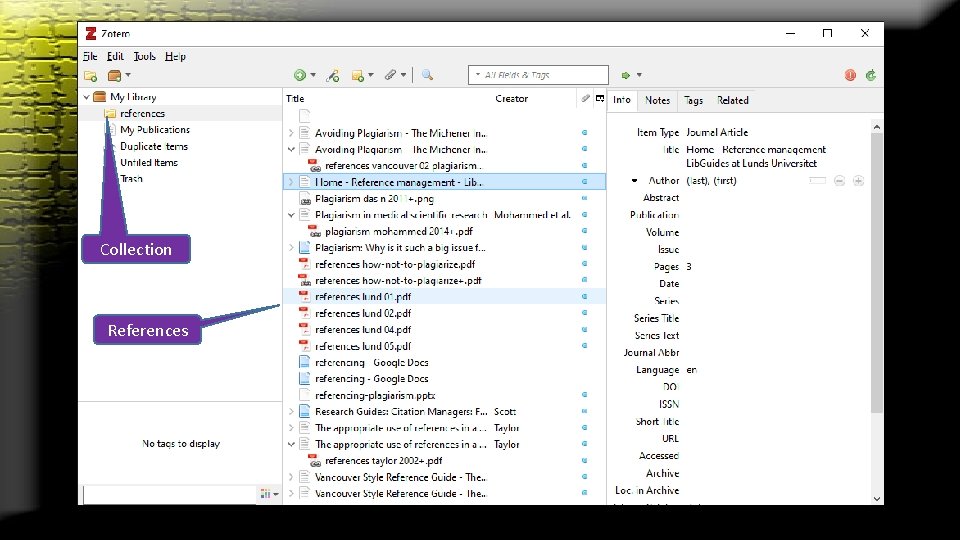
Task: Click the author name mode switch
Action: point(817,181)
